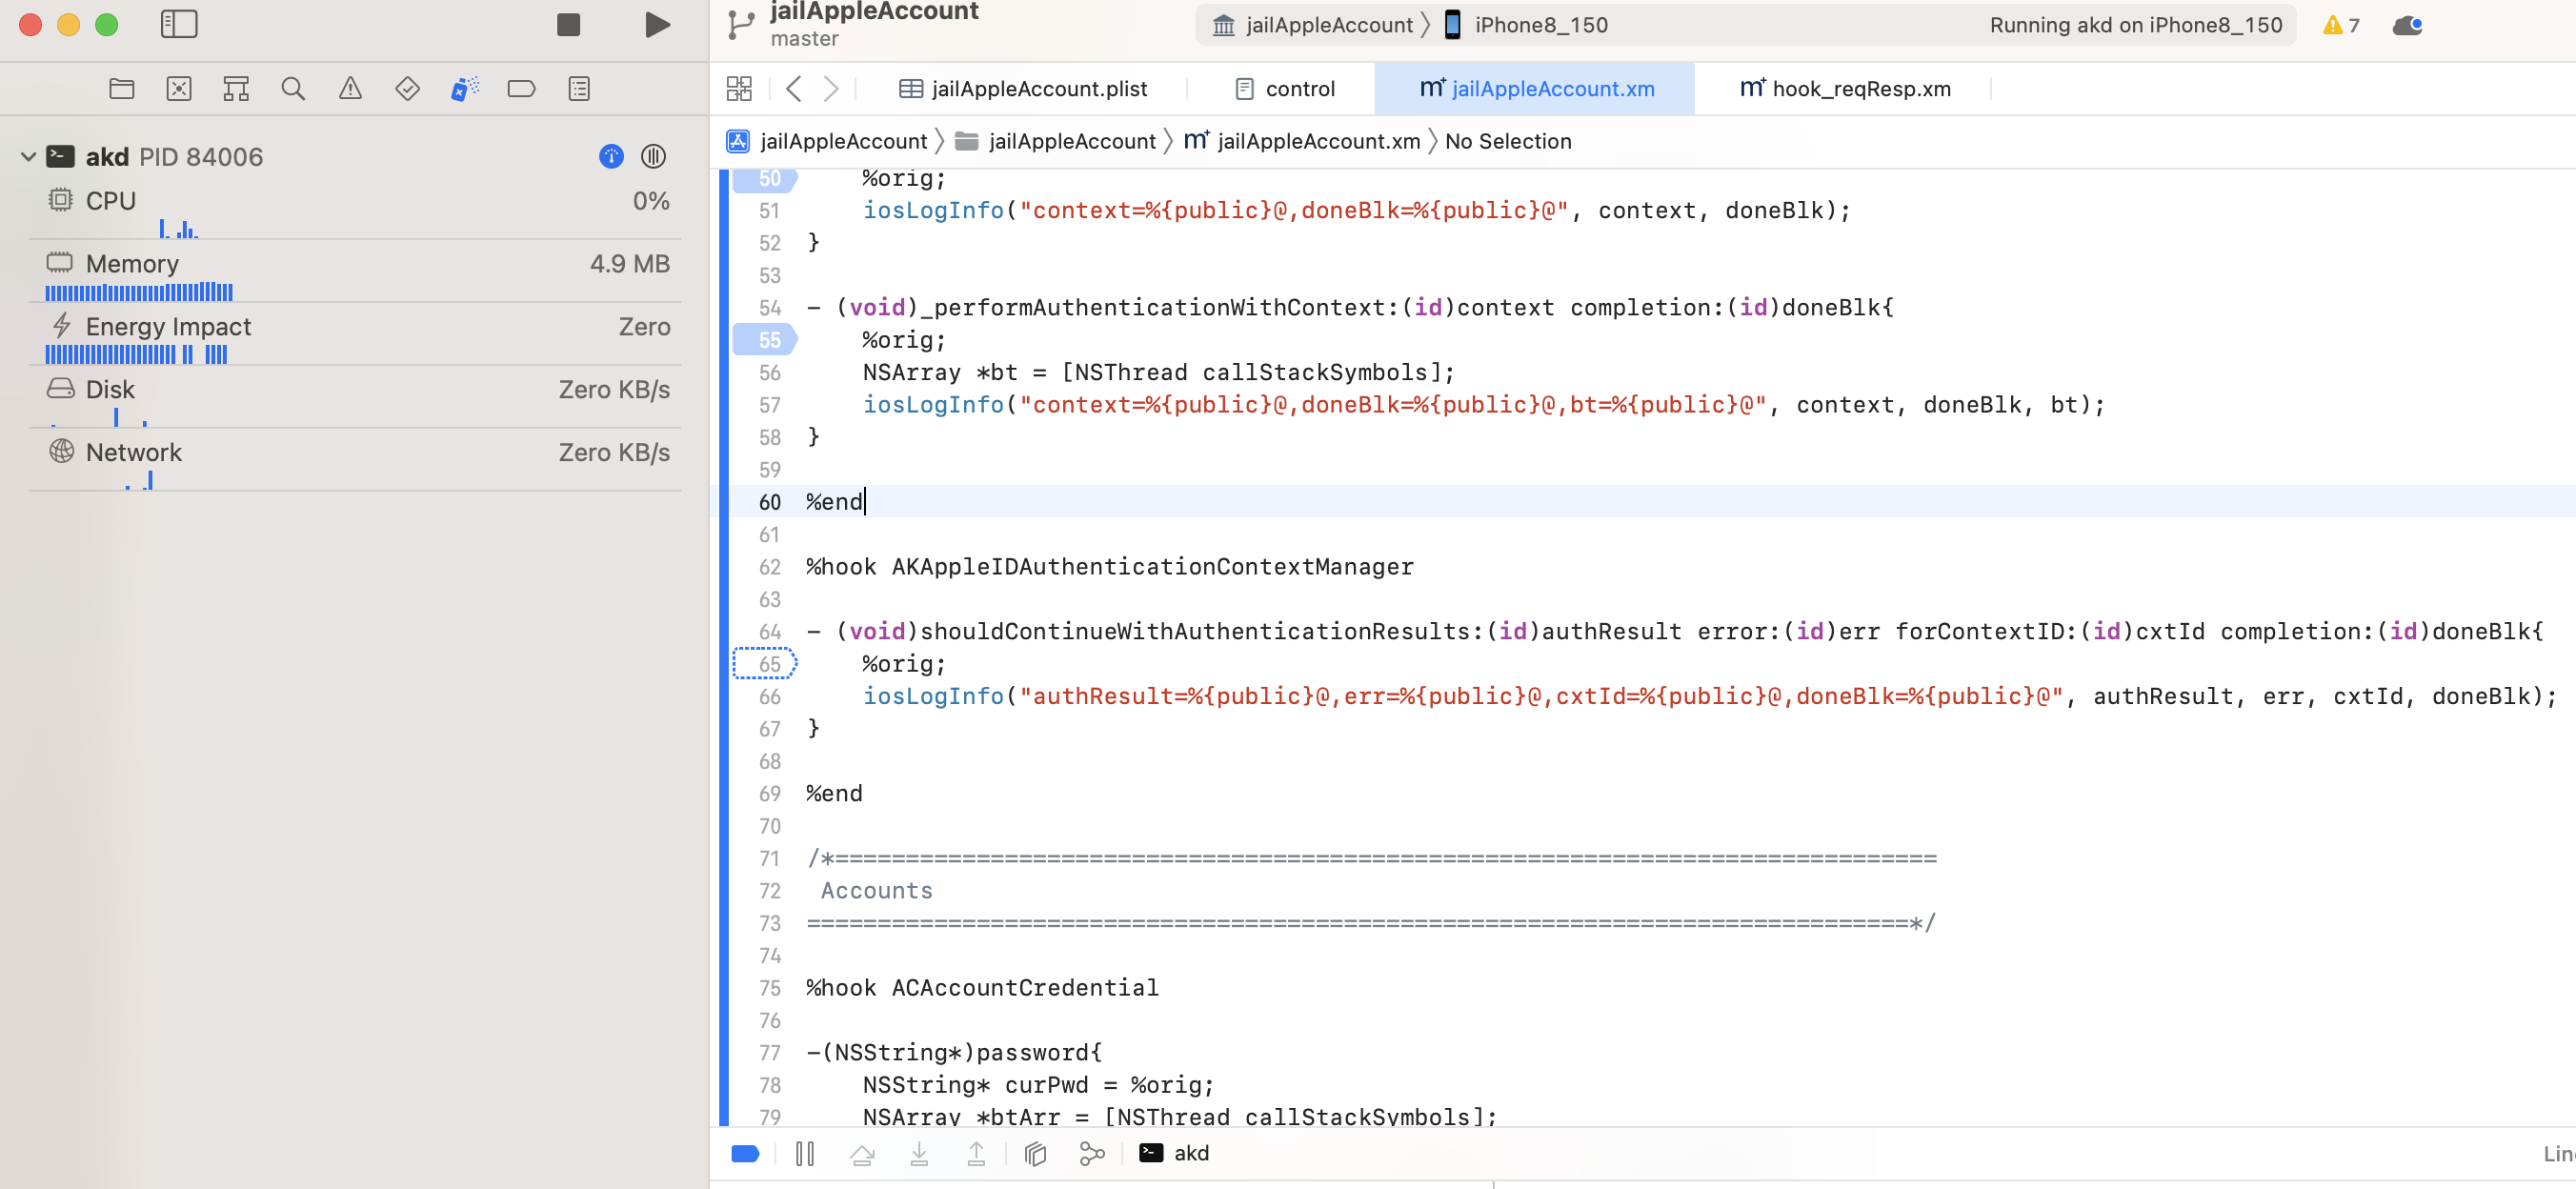2576x1189 pixels.
Task: Stop the running akd process
Action: point(568,24)
